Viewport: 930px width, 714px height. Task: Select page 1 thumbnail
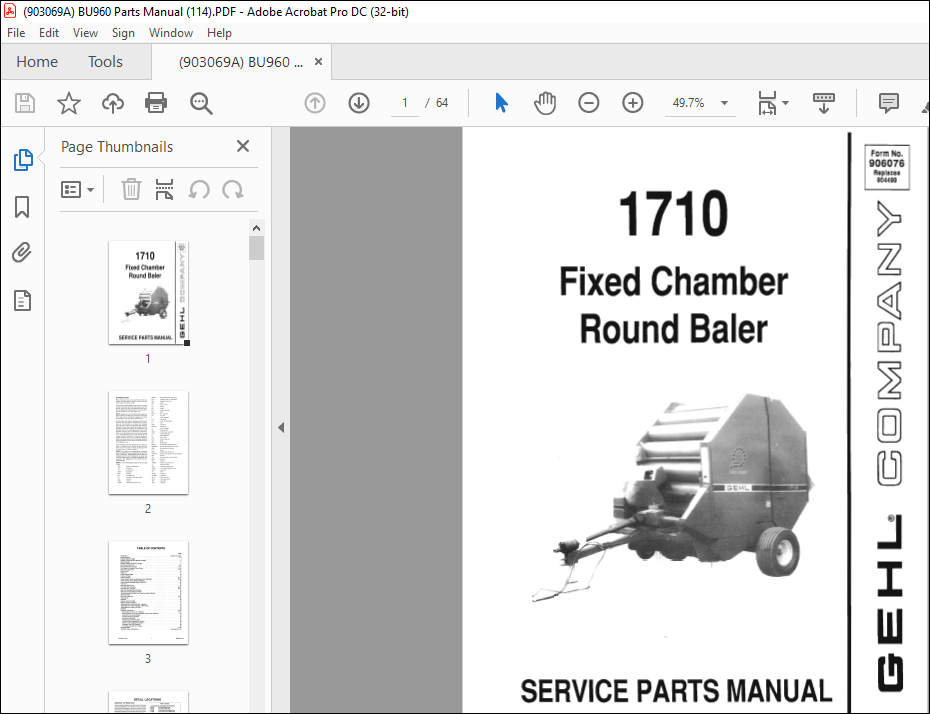point(148,293)
